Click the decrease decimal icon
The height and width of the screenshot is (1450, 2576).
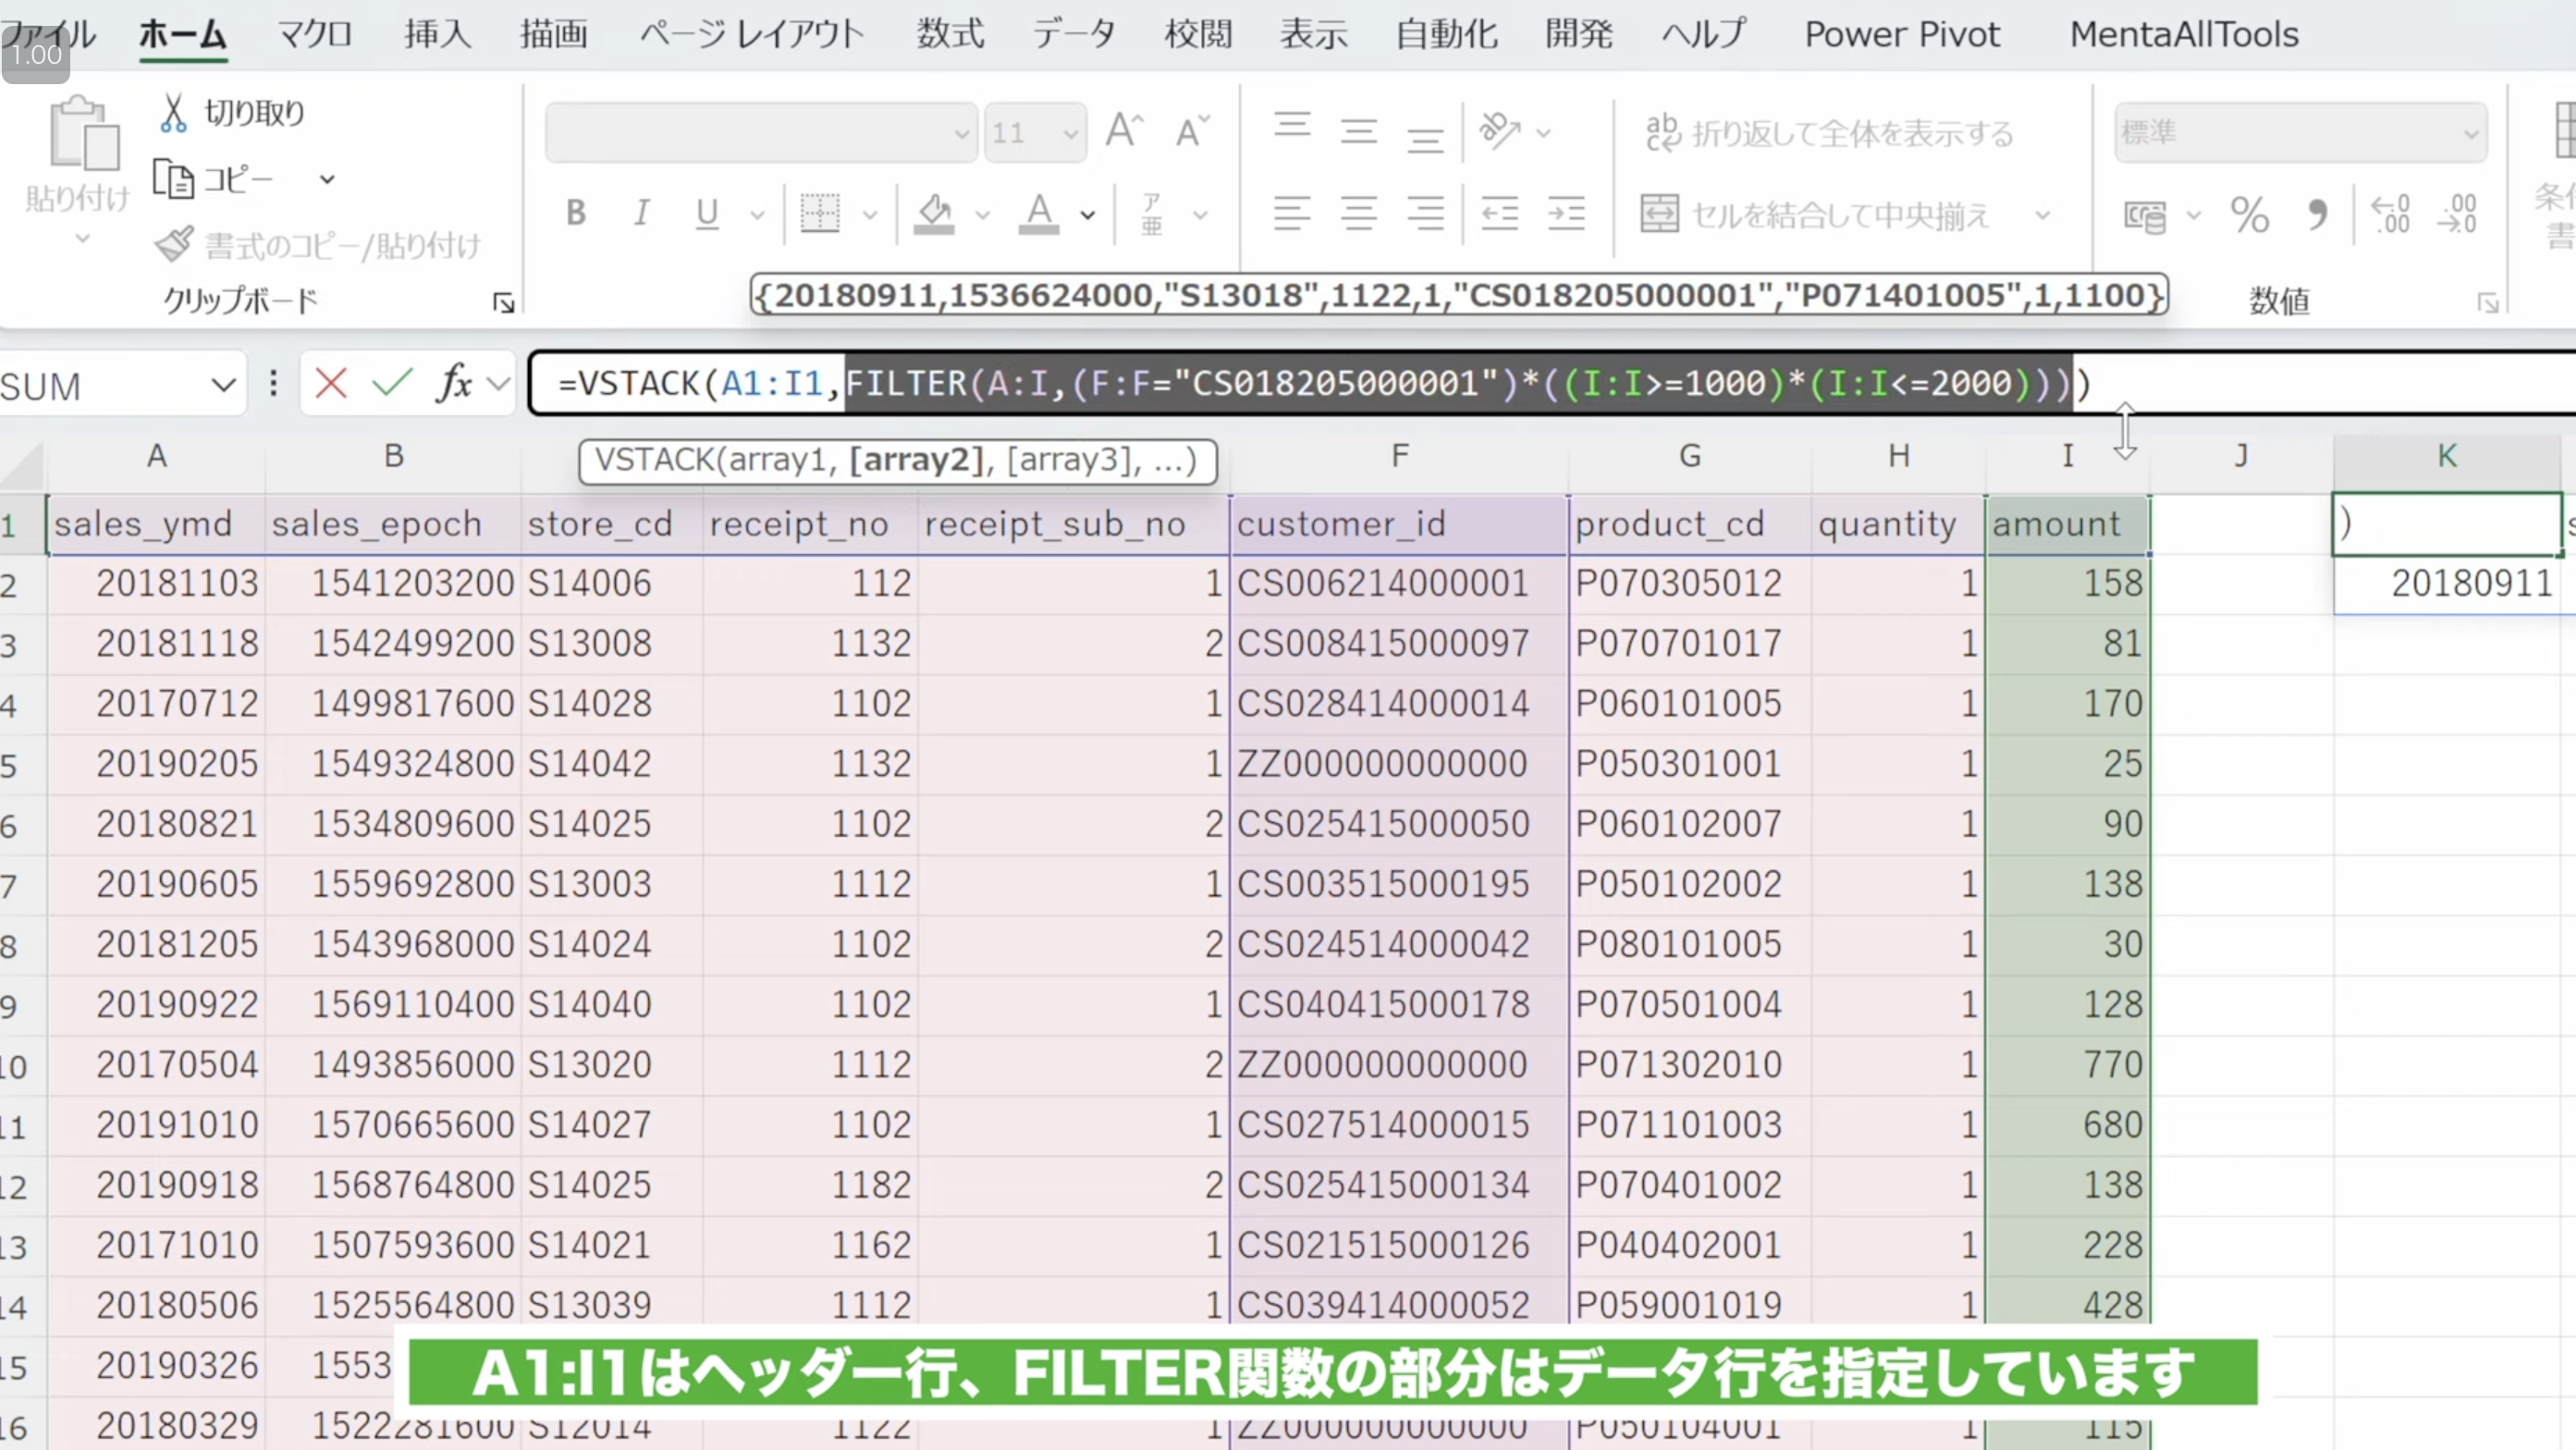(2457, 214)
